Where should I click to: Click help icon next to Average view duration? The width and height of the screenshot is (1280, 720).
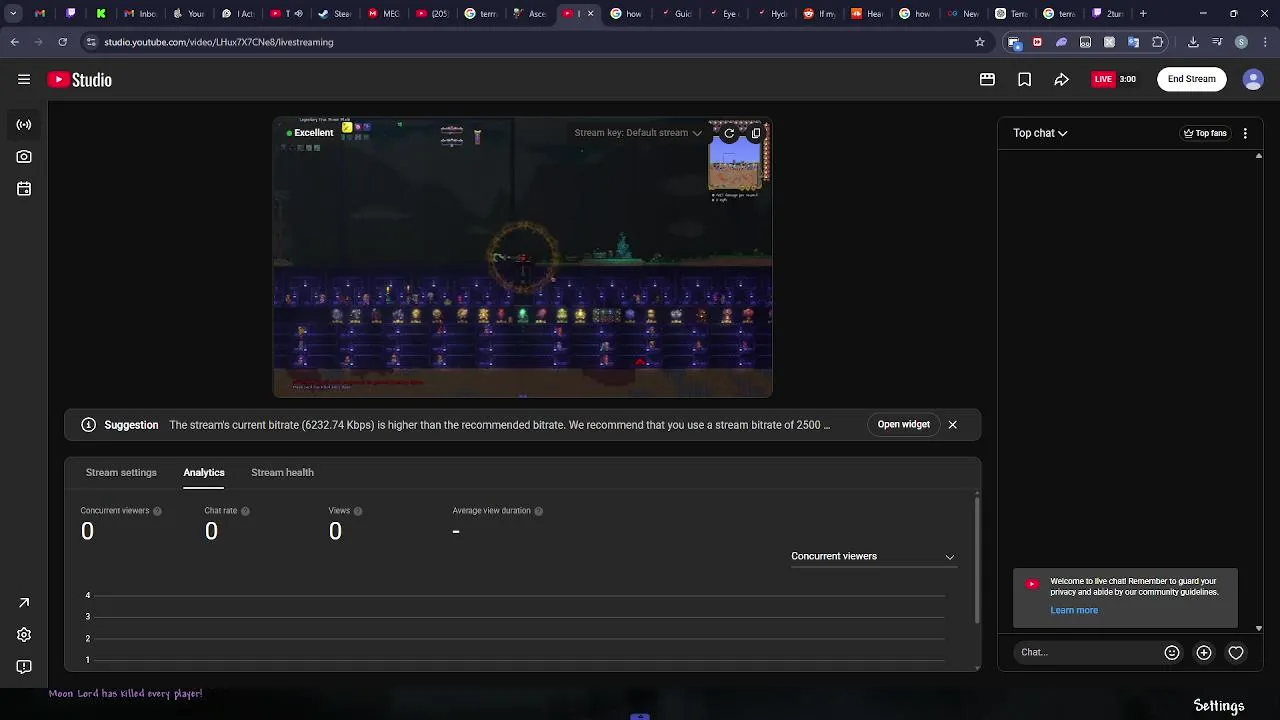539,511
